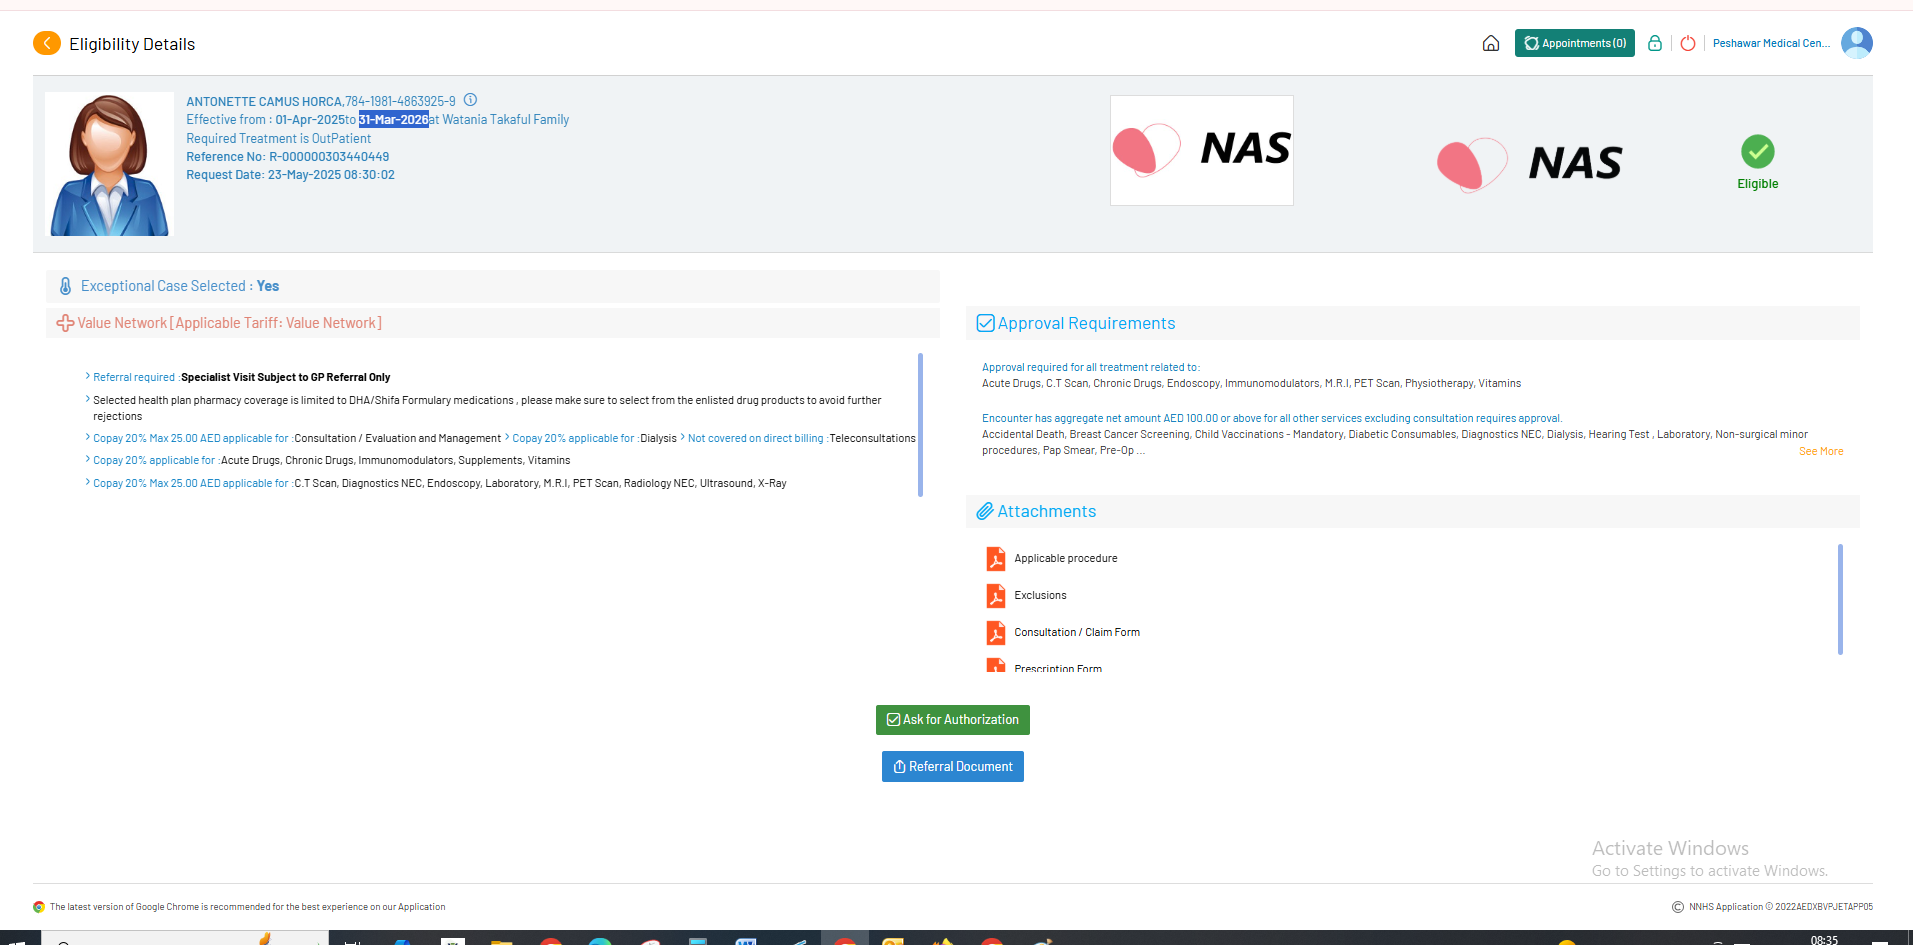This screenshot has height=945, width=1913.
Task: Click the patient photo thumbnail
Action: (x=109, y=164)
